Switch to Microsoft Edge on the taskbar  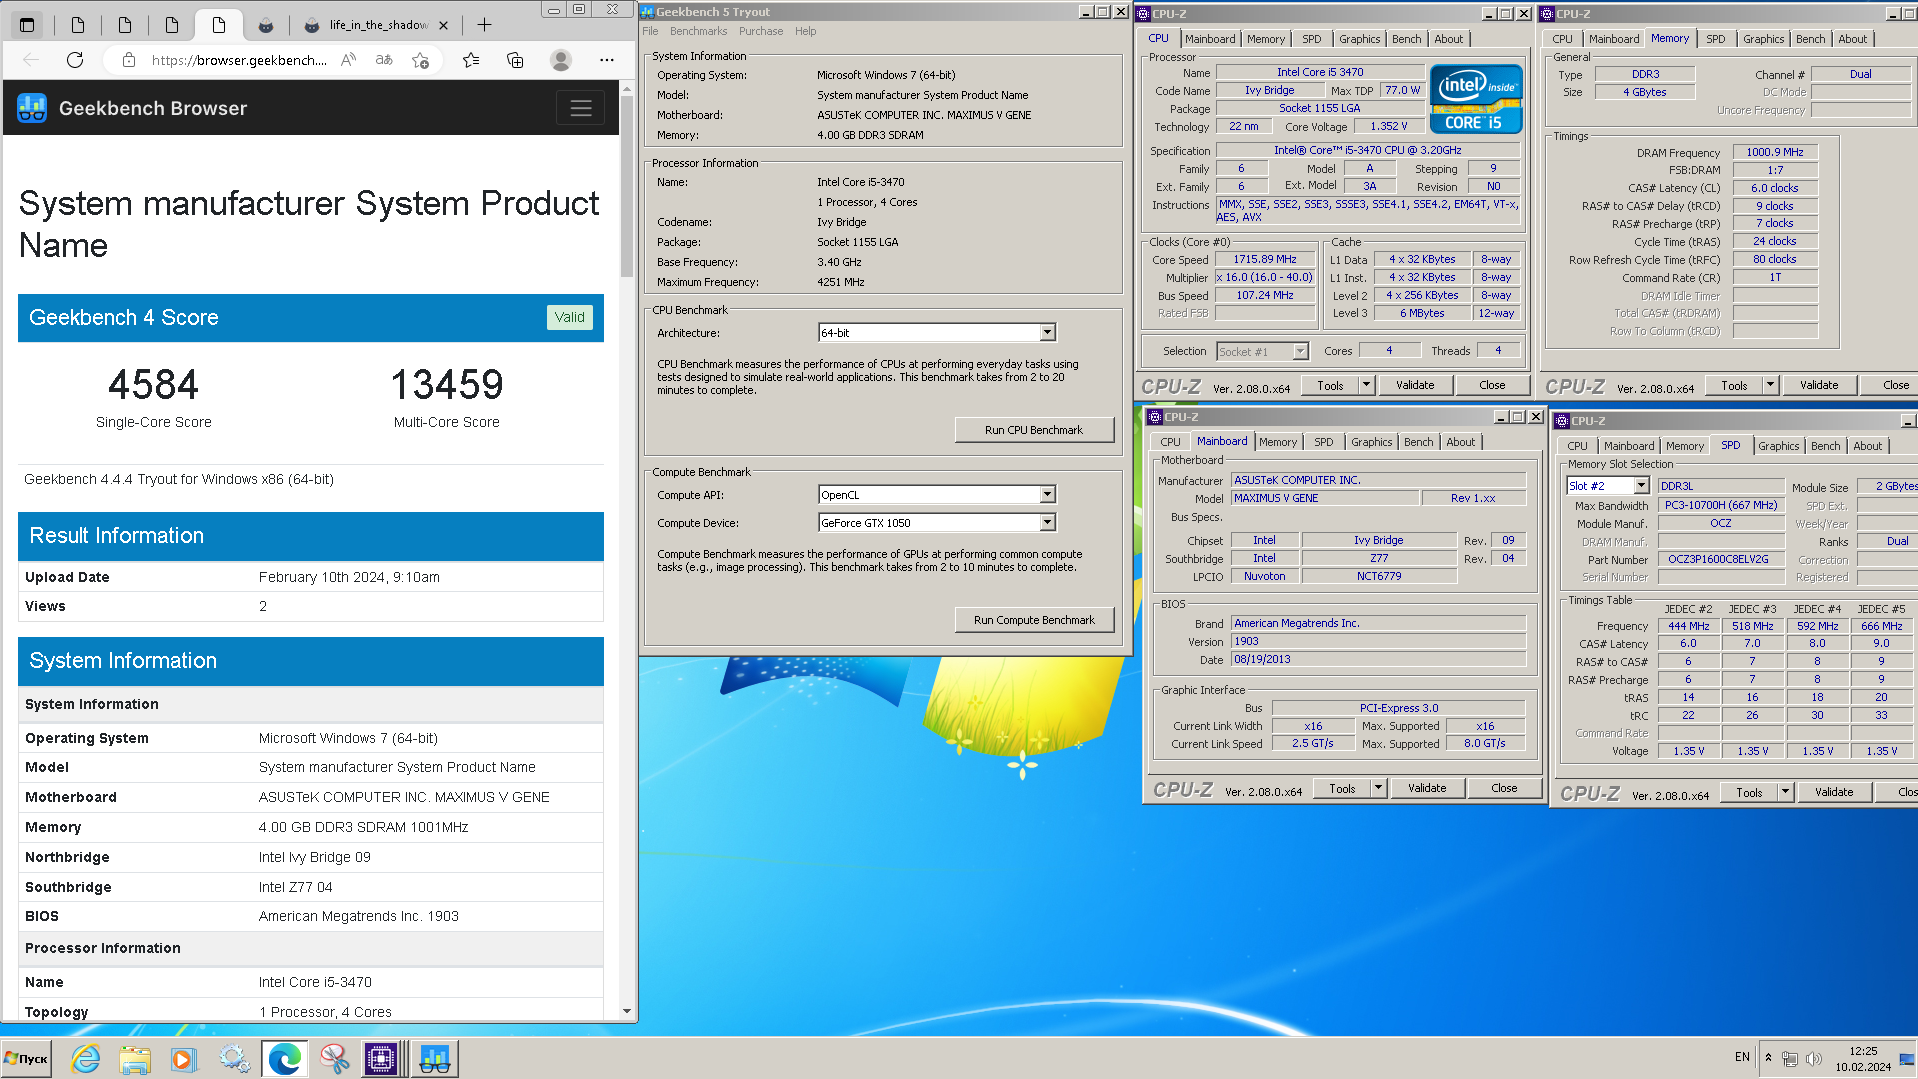[284, 1058]
